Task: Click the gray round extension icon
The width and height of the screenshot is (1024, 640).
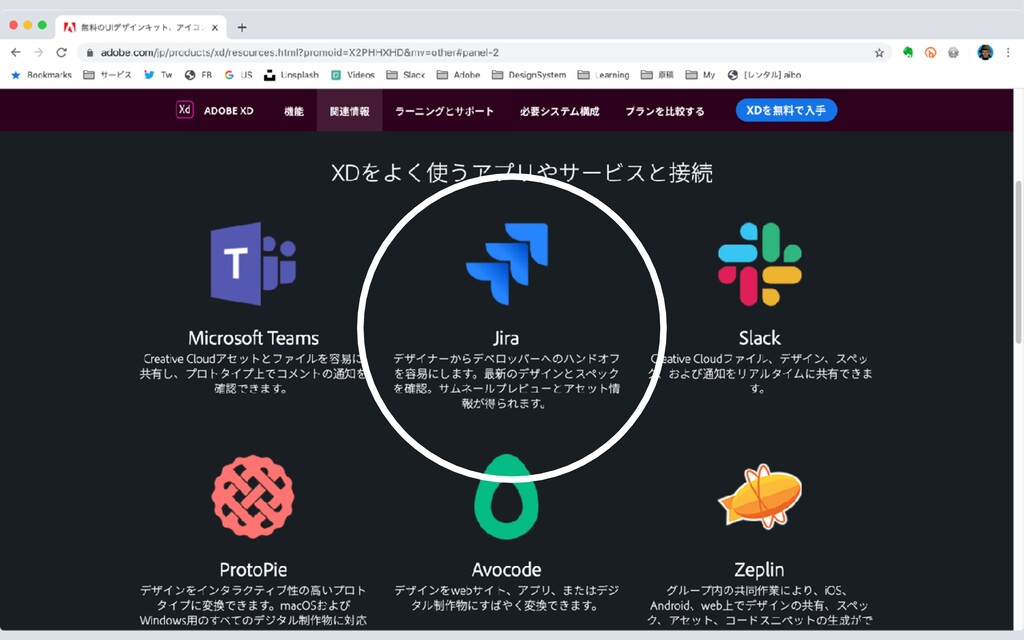Action: pyautogui.click(x=953, y=52)
